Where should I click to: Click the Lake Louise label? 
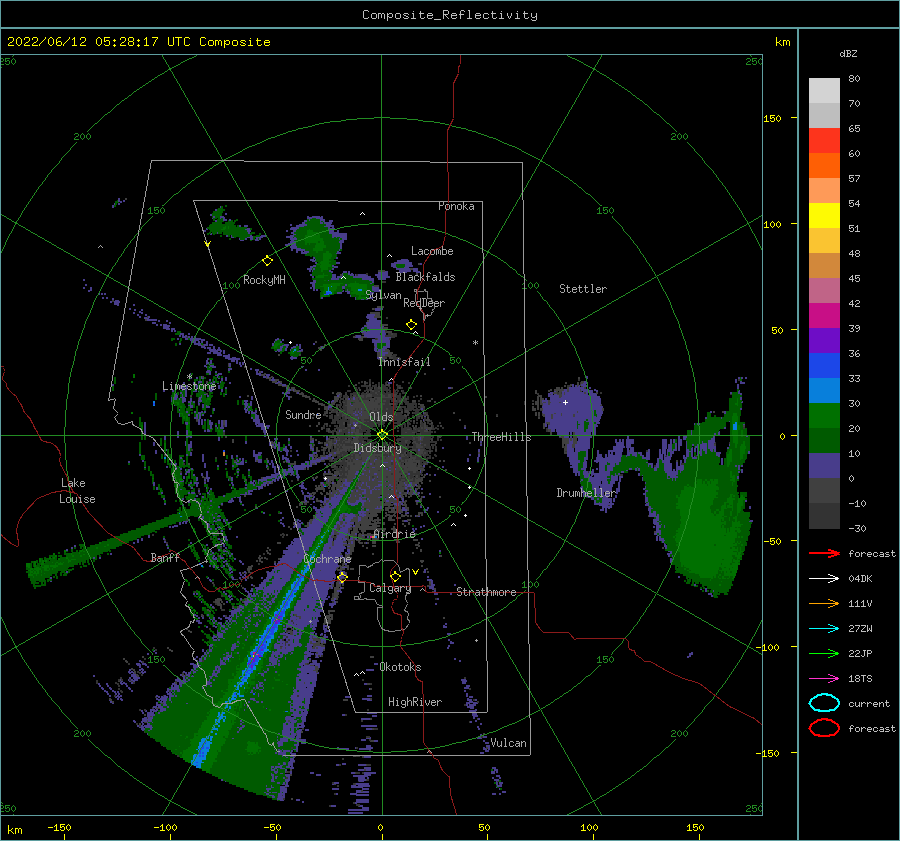(77, 491)
